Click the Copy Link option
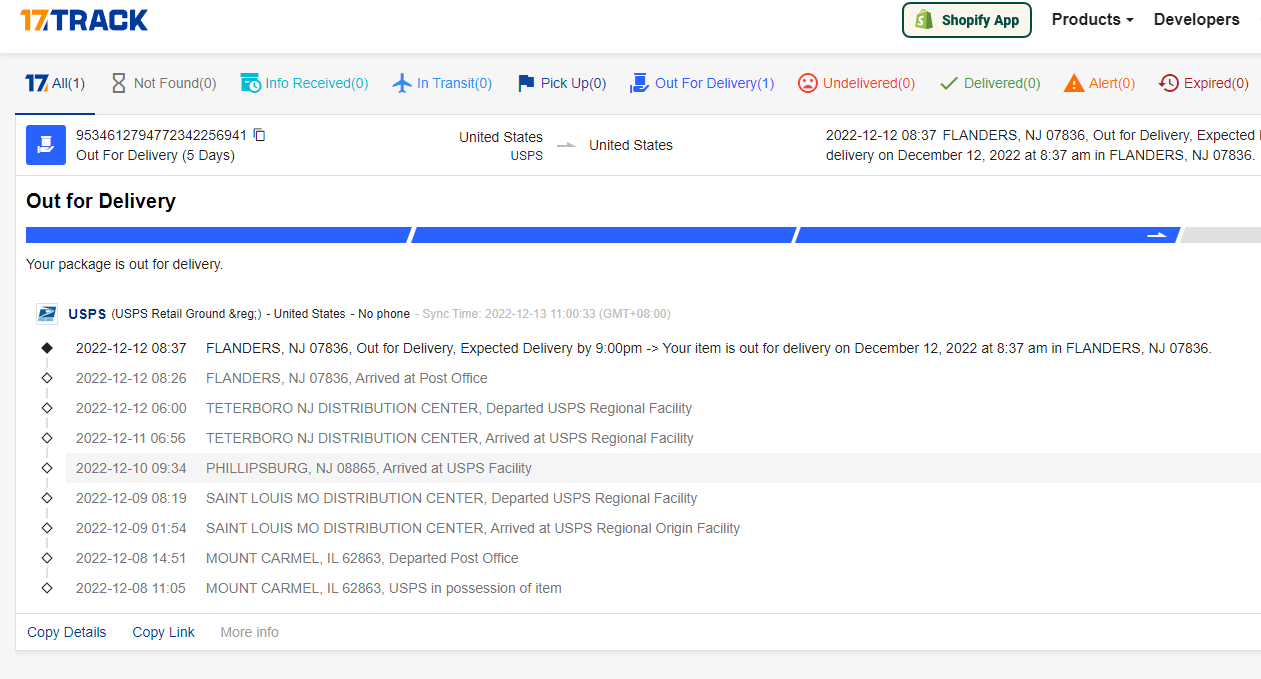 (x=163, y=632)
